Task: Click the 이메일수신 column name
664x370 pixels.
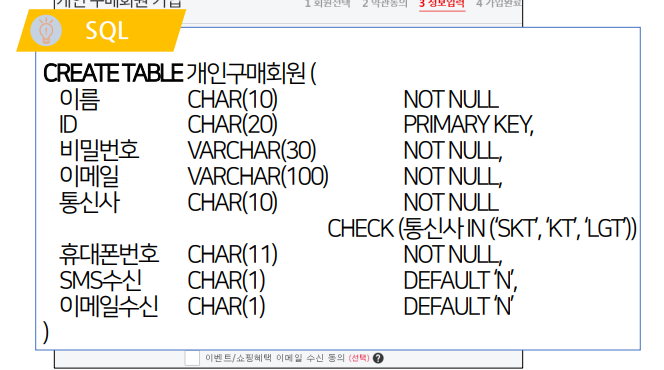Action: [x=109, y=306]
